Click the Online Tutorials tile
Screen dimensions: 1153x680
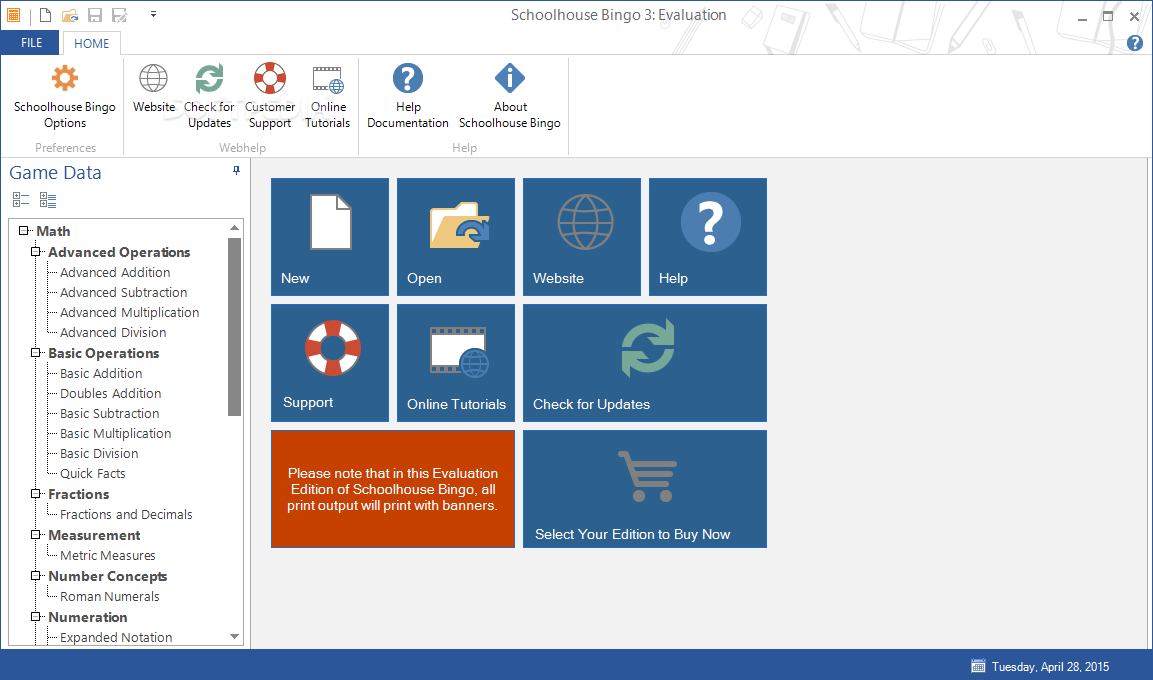pyautogui.click(x=456, y=362)
